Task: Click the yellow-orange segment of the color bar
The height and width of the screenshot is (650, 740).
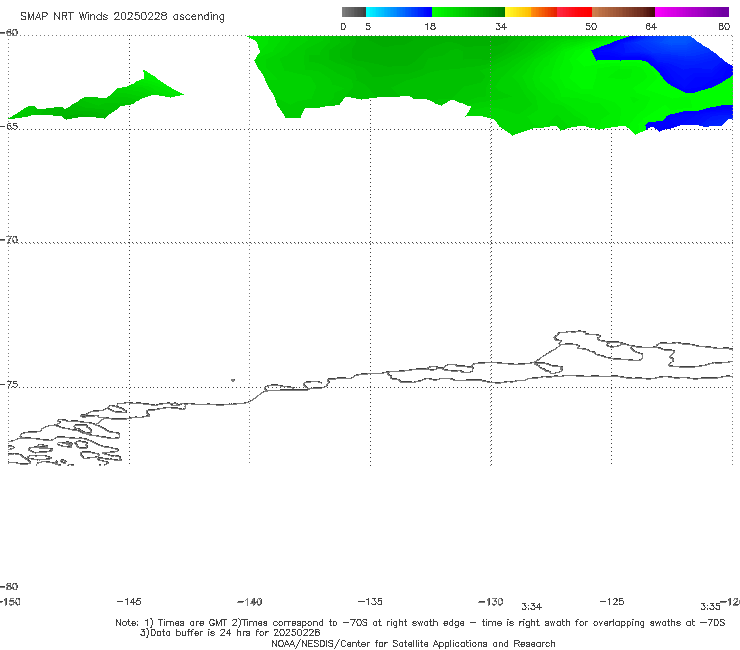Action: (531, 12)
